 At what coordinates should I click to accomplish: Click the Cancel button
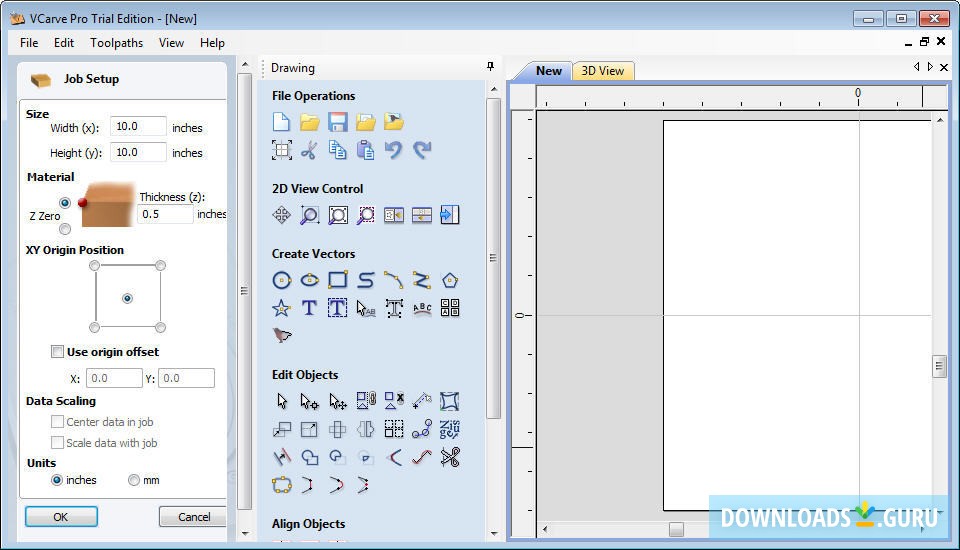point(193,517)
